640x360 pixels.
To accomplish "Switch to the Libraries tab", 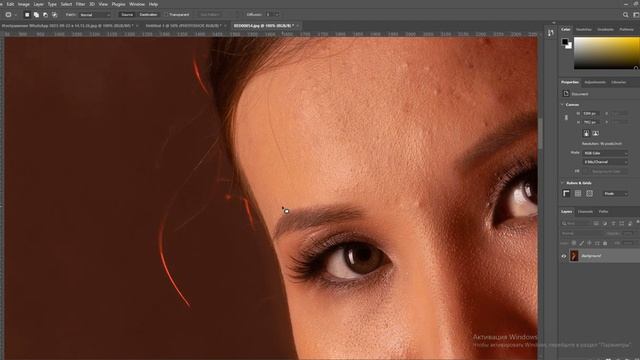I will (x=618, y=82).
